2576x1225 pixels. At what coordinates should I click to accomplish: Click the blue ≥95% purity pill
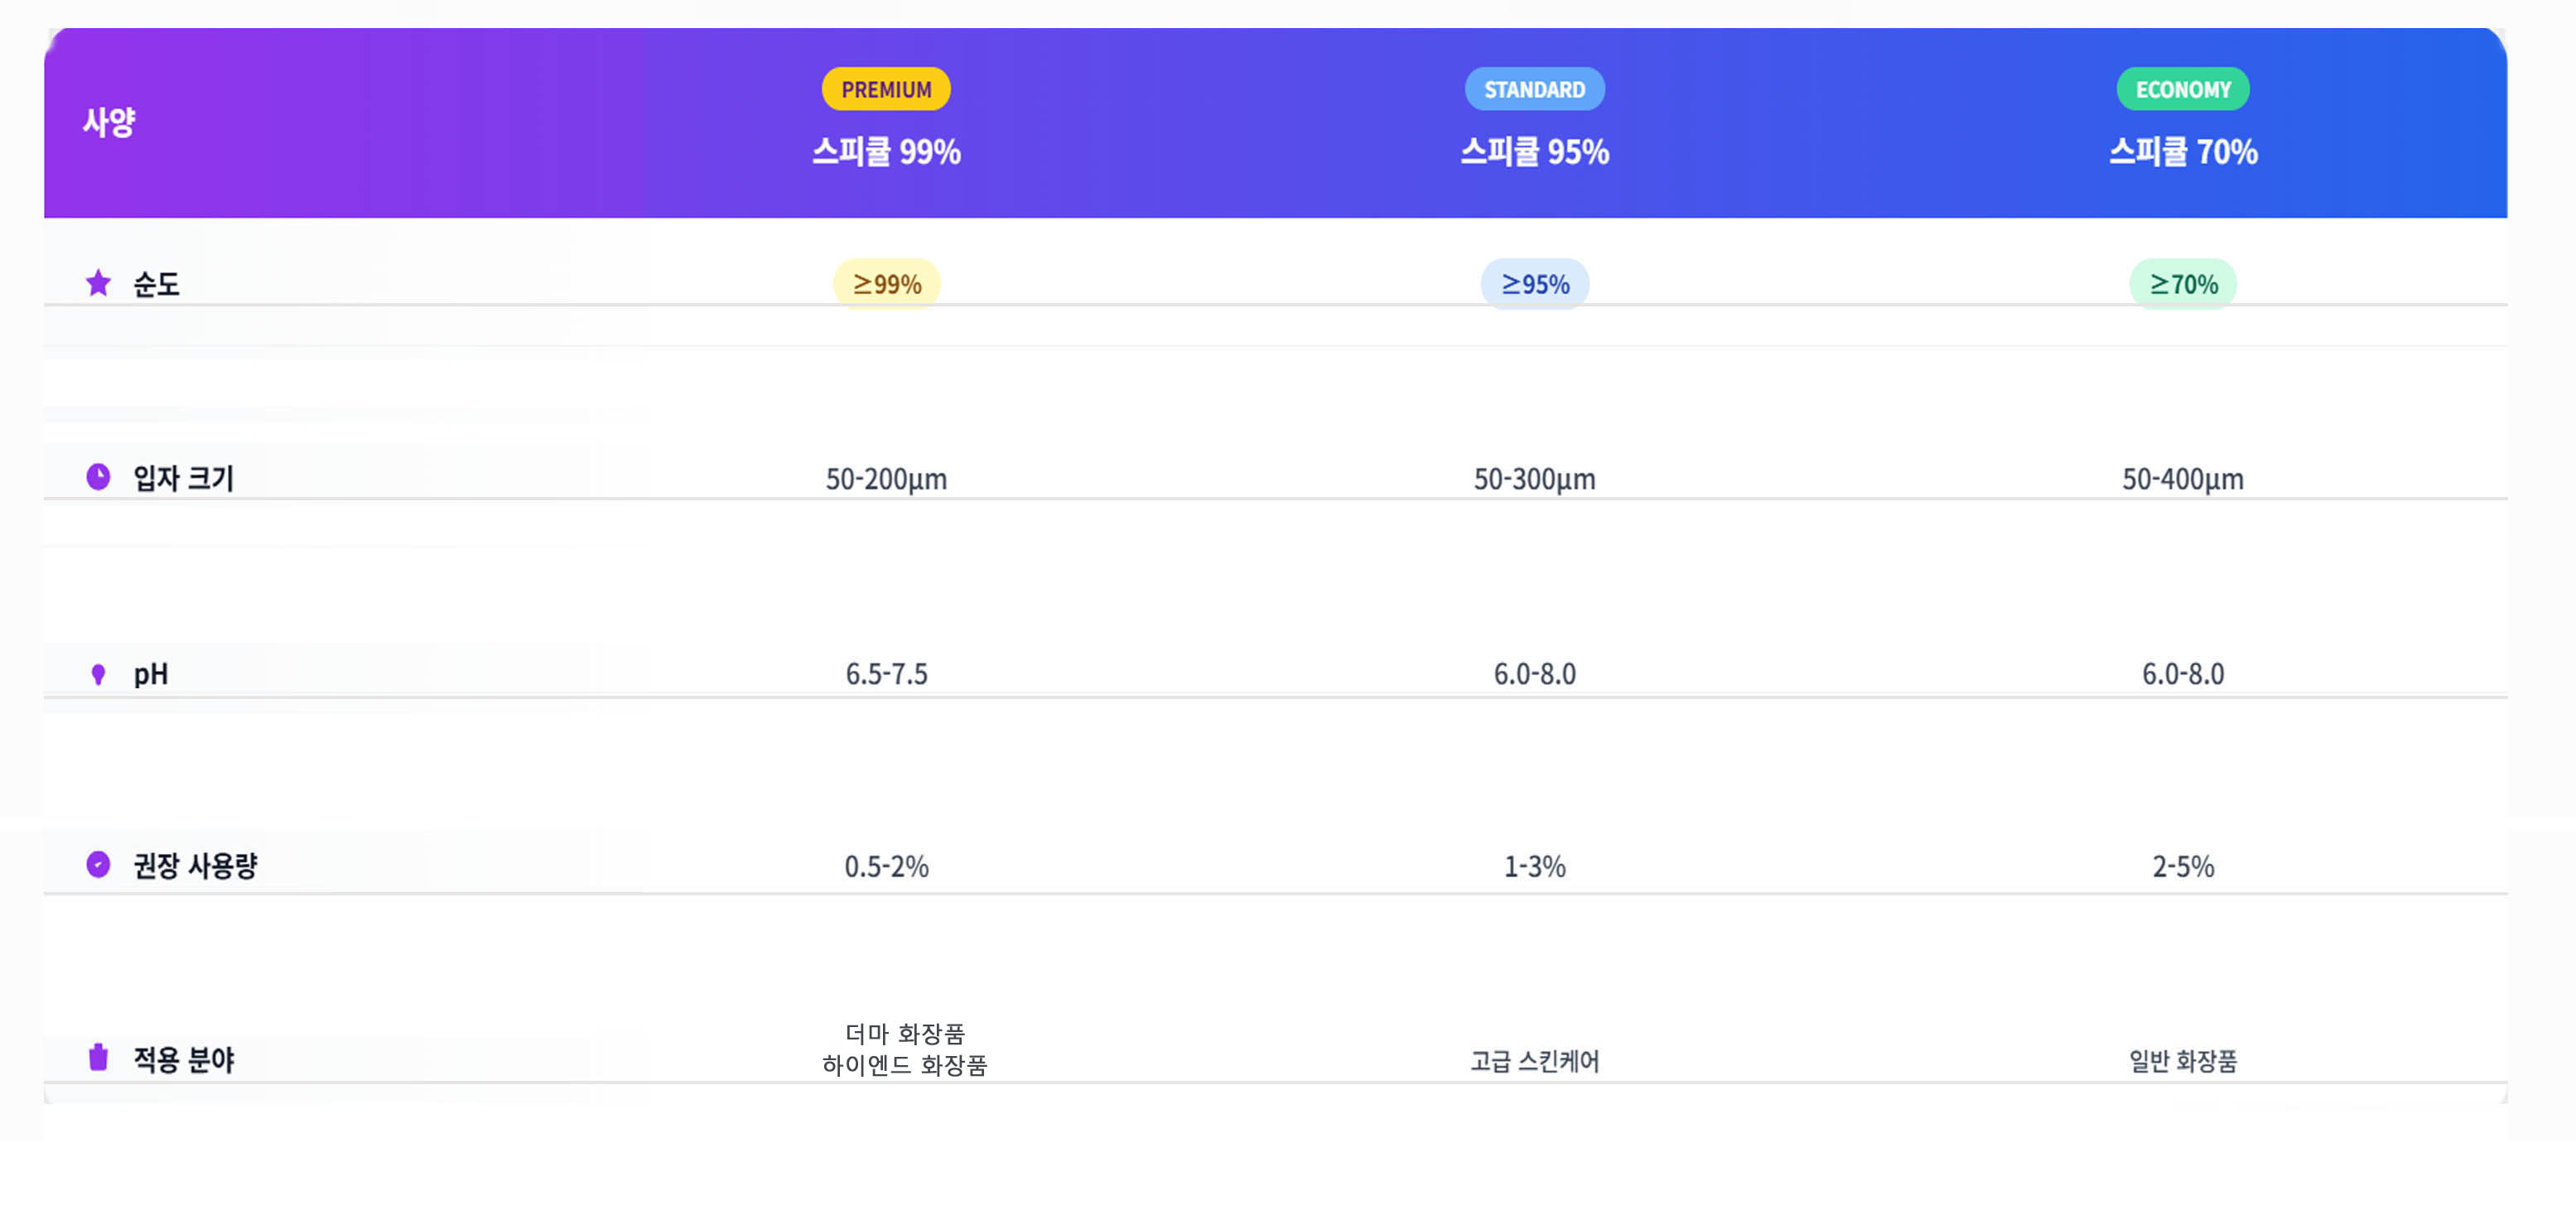click(1534, 284)
